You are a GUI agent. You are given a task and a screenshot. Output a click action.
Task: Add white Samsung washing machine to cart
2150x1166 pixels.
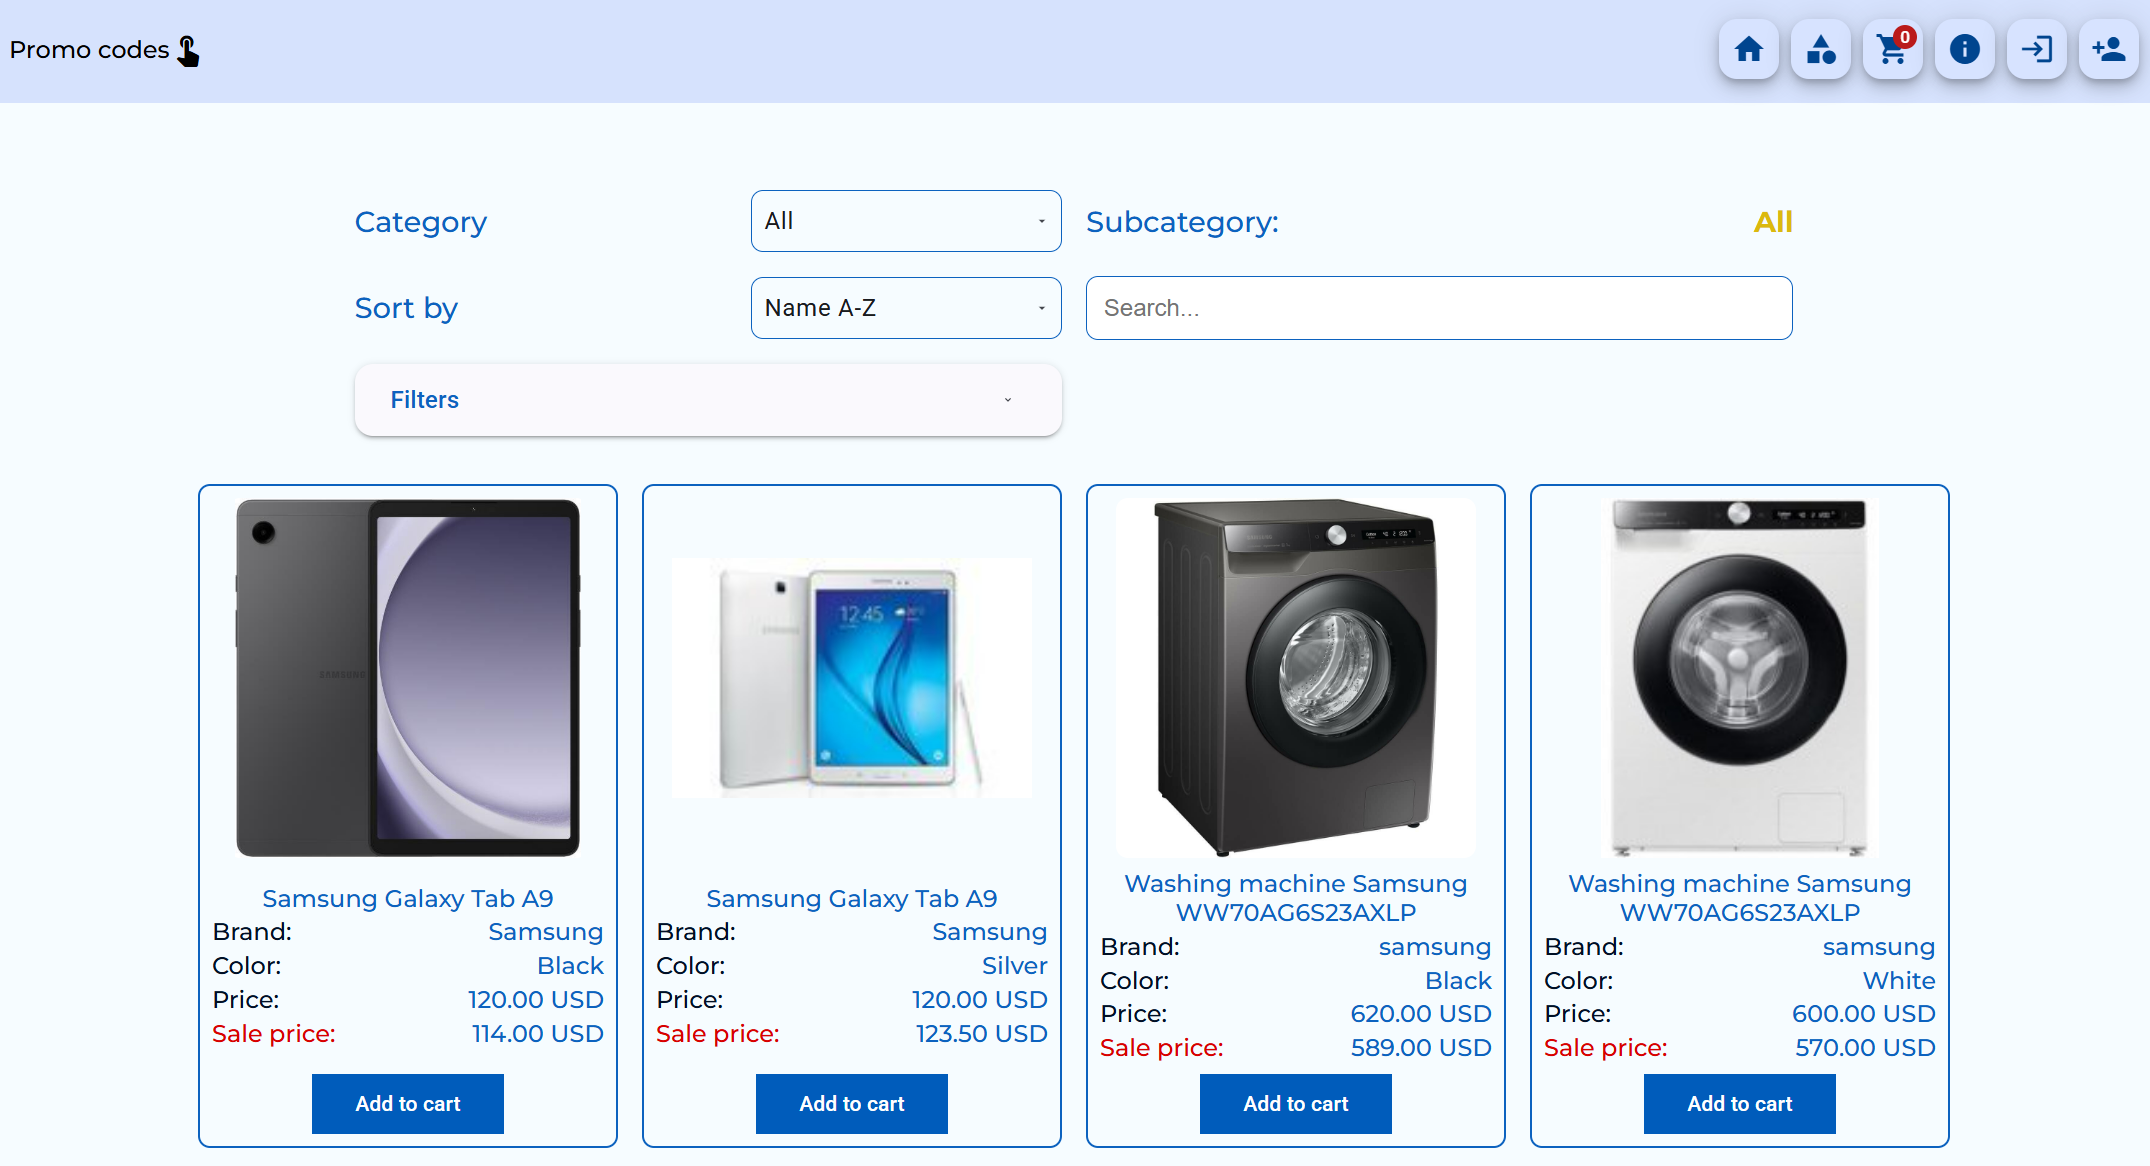point(1740,1103)
